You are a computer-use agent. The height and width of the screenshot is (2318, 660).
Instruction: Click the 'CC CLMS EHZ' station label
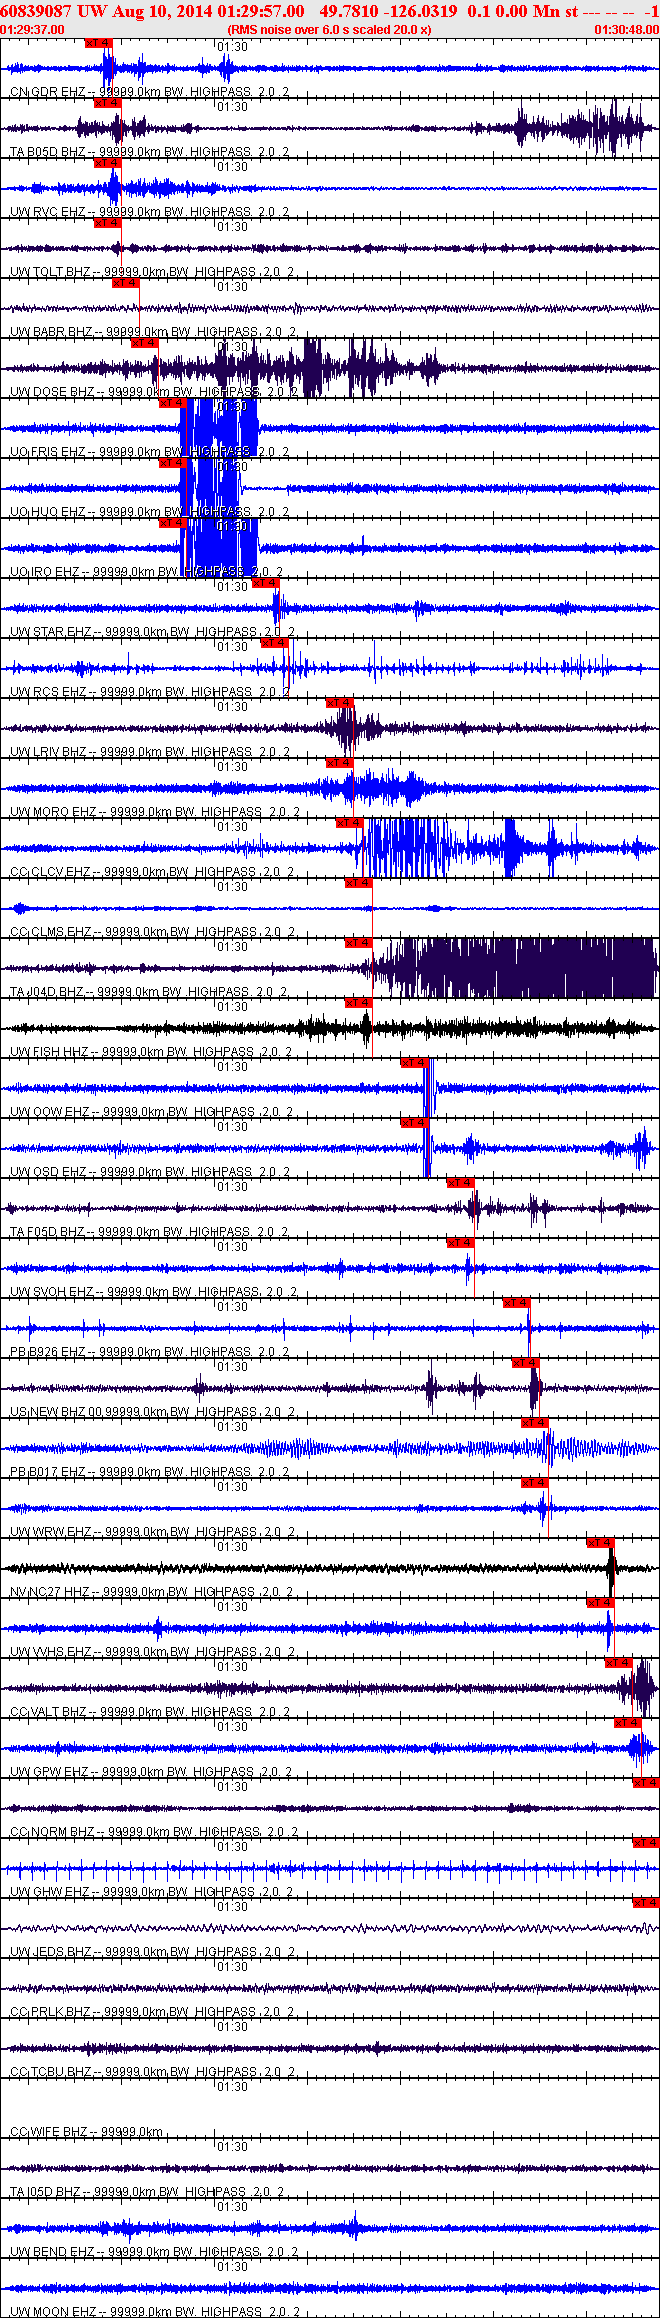tap(50, 932)
